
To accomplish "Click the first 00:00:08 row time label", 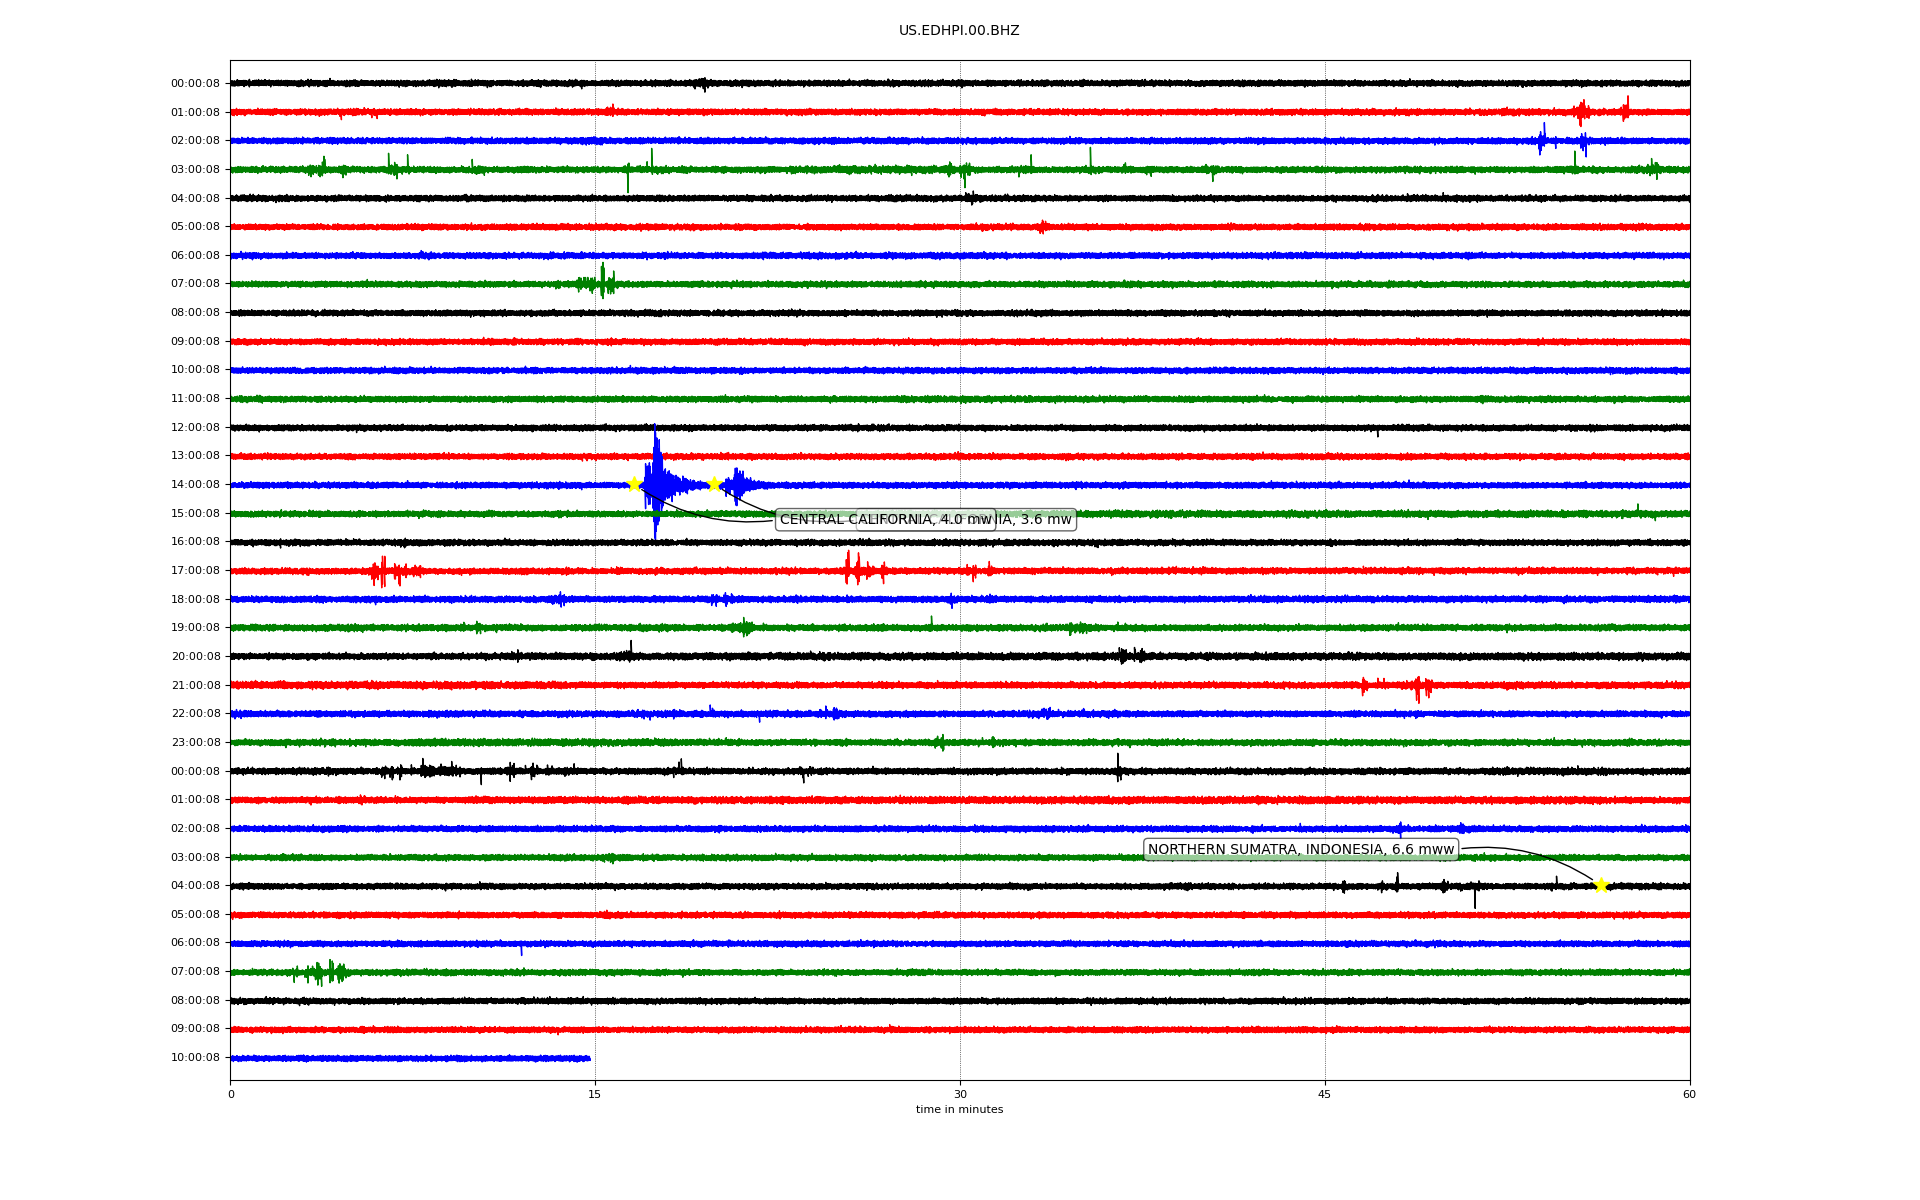I will [195, 84].
